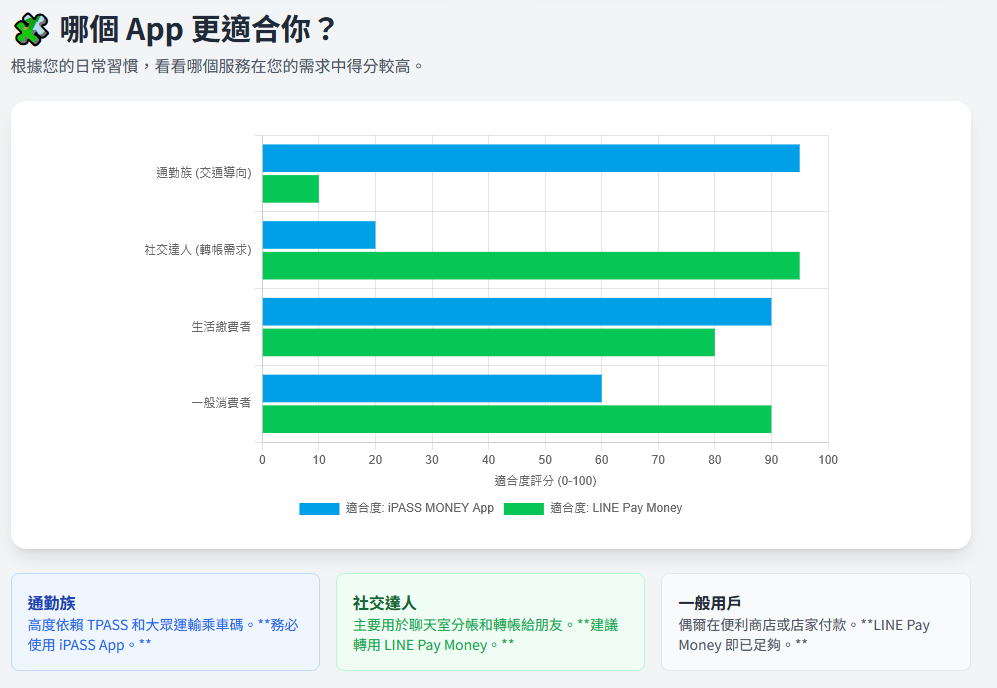Screen dimensions: 997x688
Task: Open the 社交達人 recommendation card
Action: pyautogui.click(x=490, y=622)
